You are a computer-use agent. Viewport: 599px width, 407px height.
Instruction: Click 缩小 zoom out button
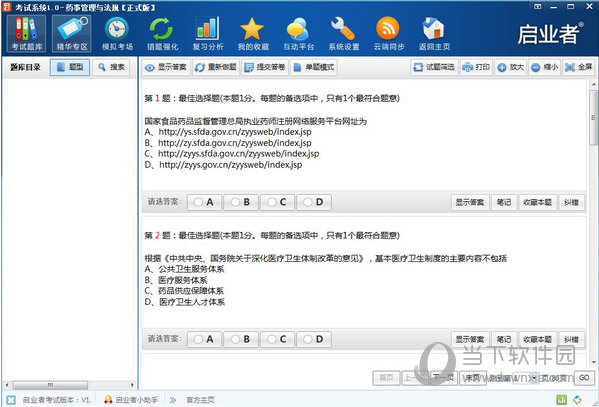[x=544, y=67]
